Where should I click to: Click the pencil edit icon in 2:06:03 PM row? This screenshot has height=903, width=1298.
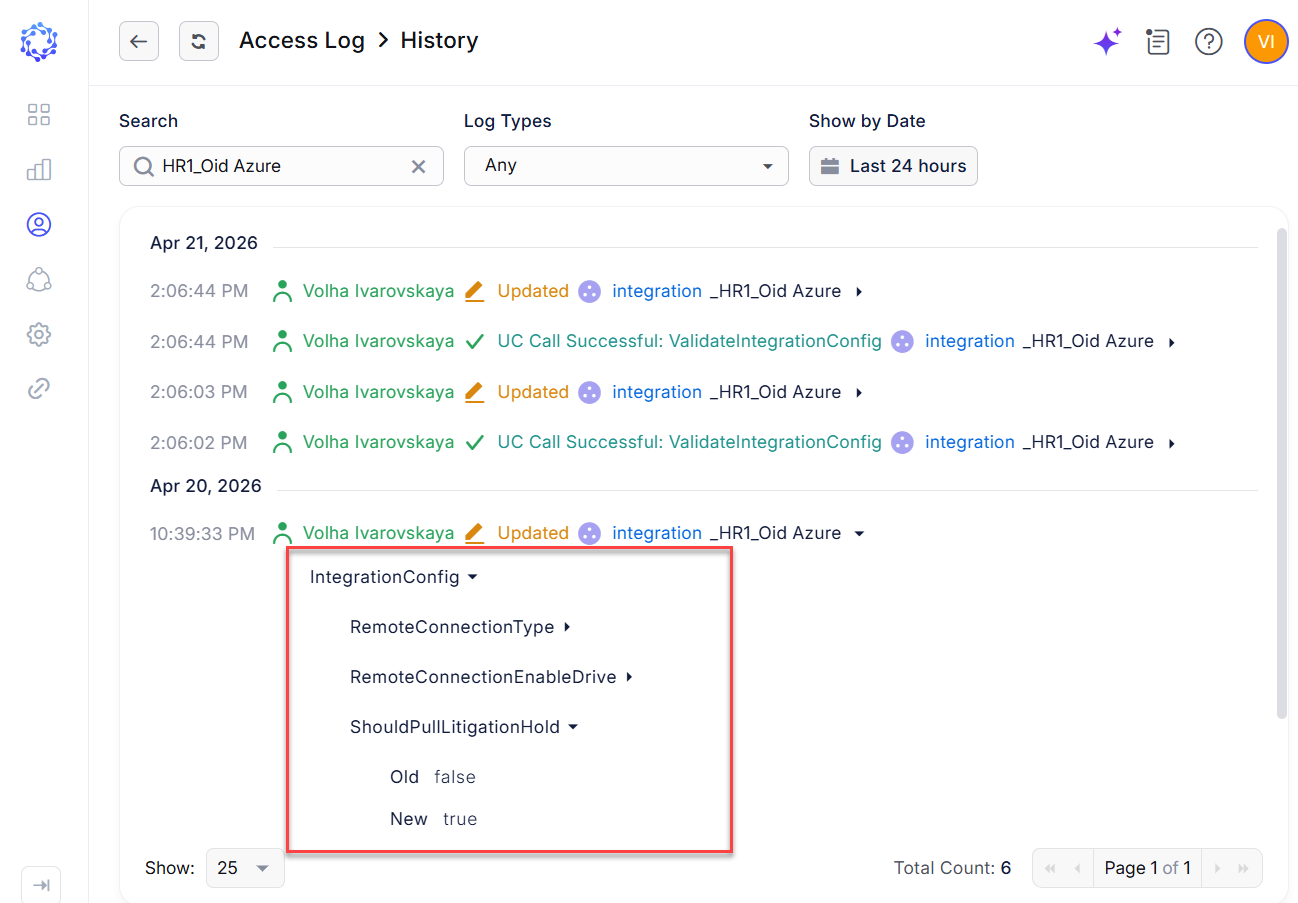pos(475,392)
